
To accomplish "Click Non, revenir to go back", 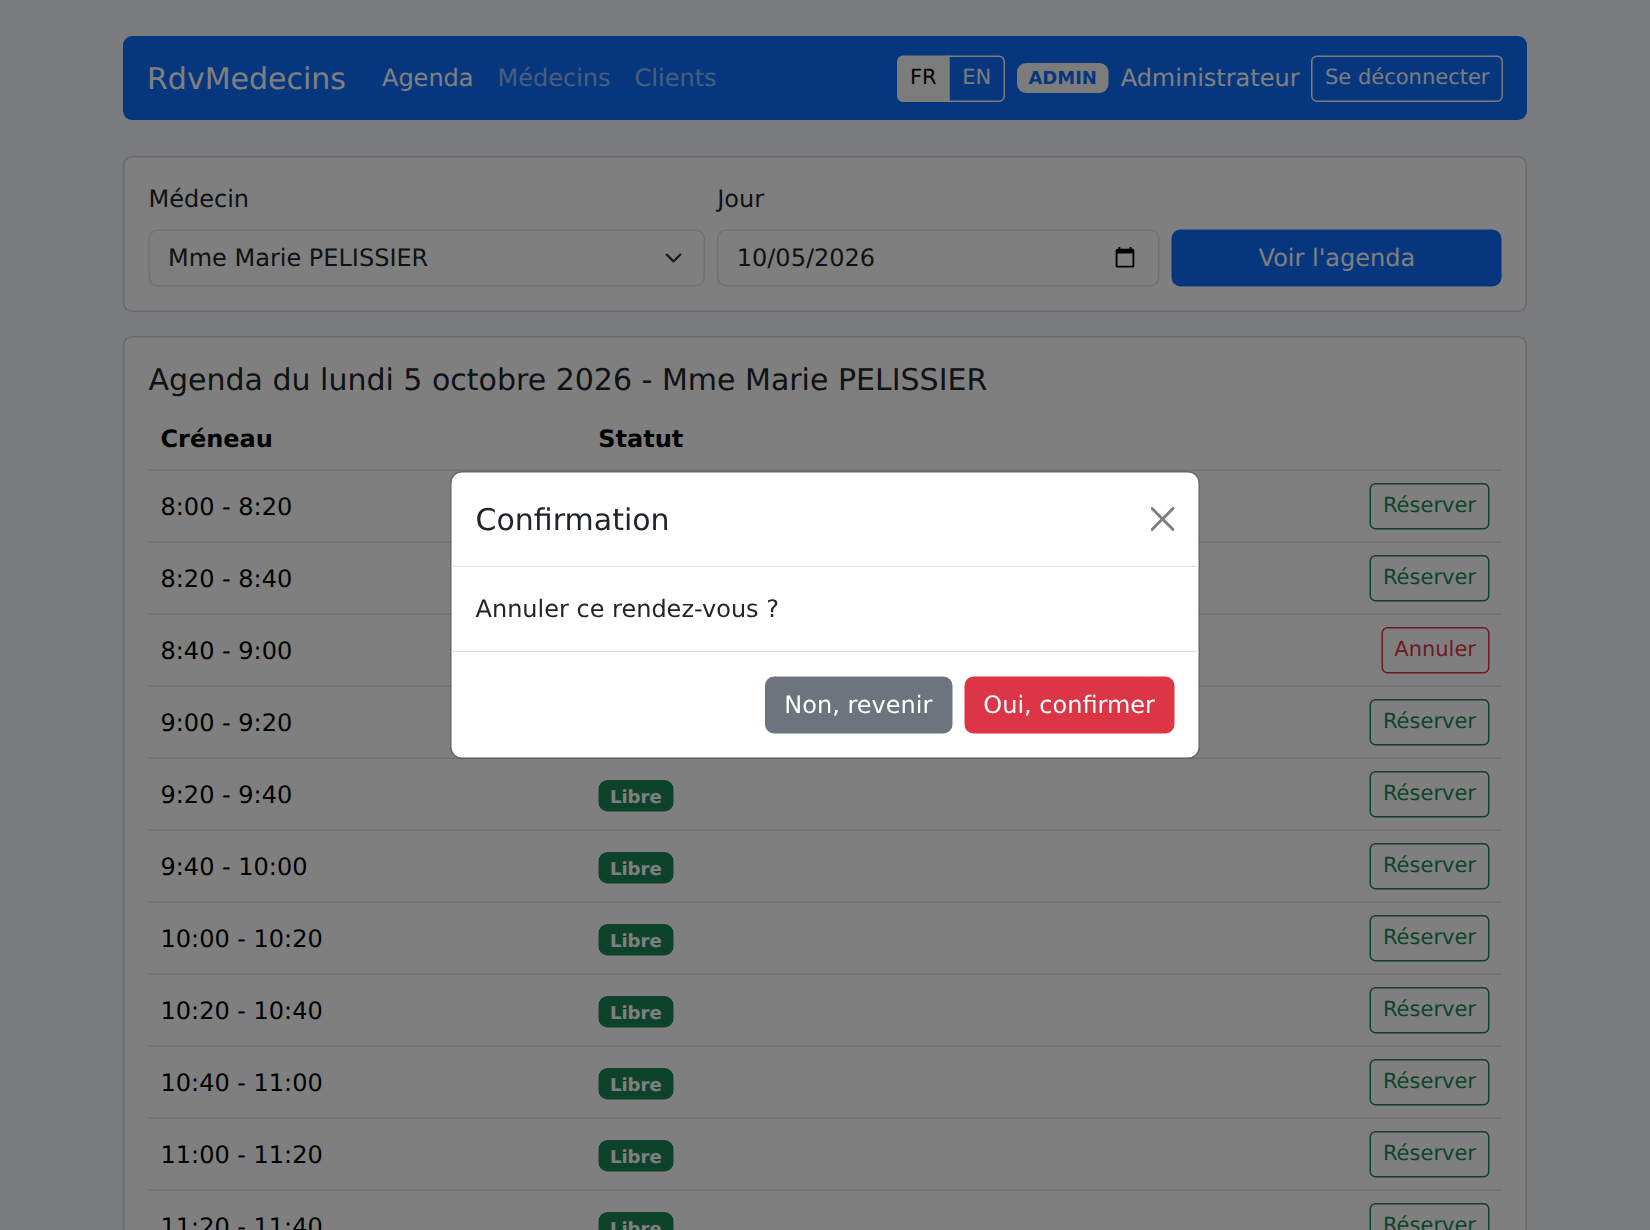I will tap(858, 705).
